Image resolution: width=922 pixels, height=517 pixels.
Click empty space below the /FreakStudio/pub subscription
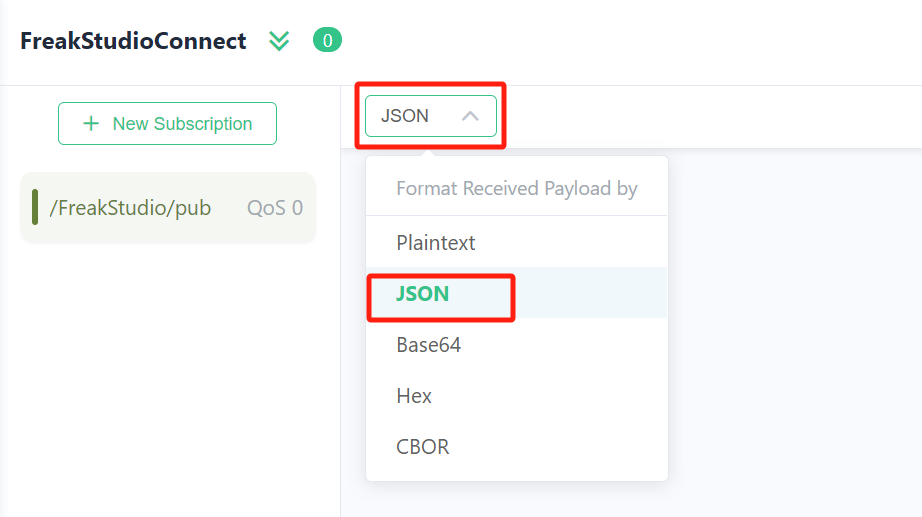click(169, 376)
